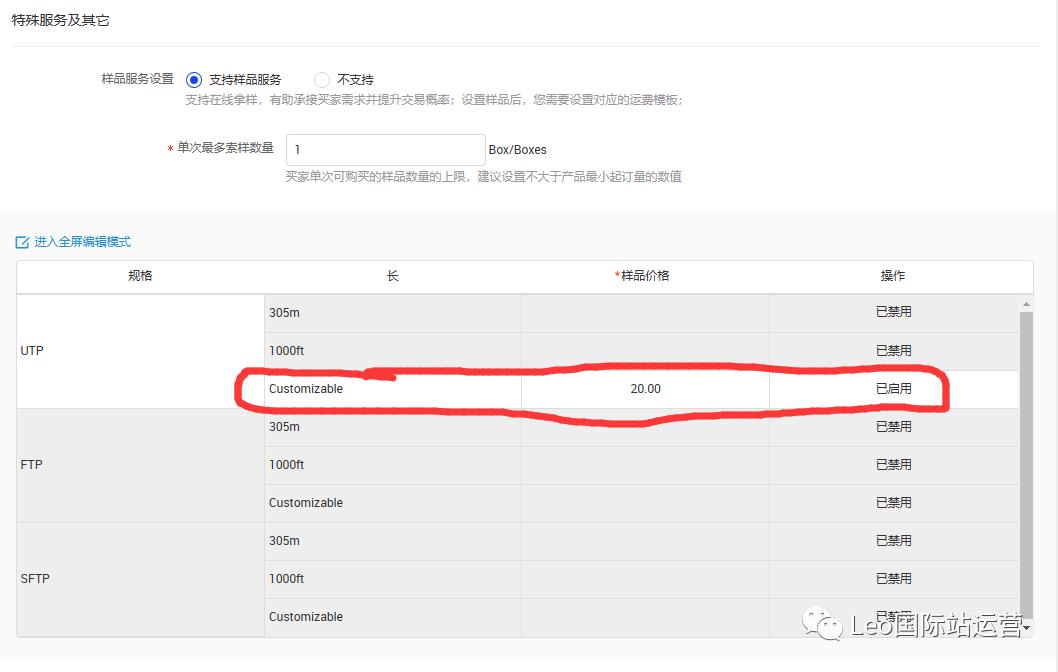This screenshot has height=672, width=1058.
Task: Select the 支持样品服务 radio option
Action: pyautogui.click(x=194, y=79)
